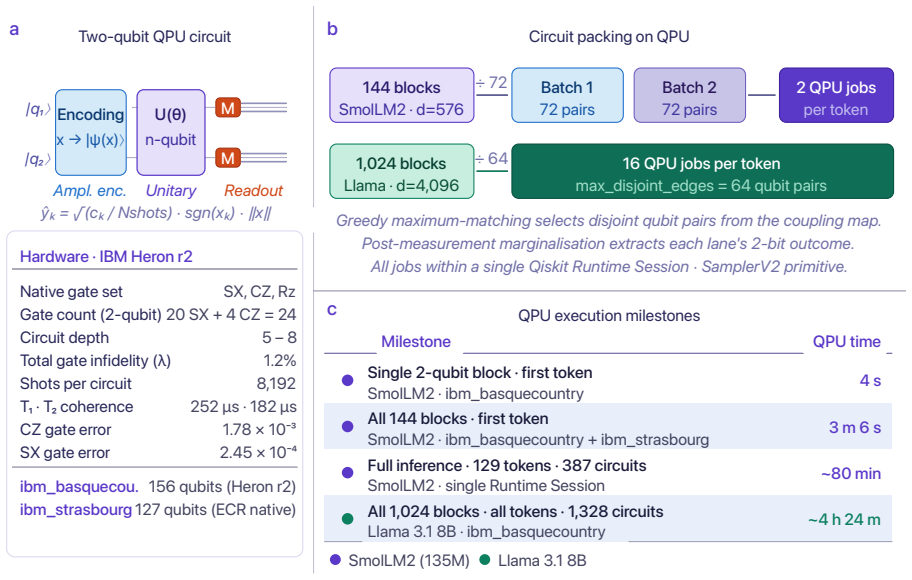Click the 2 QPU jobs per token box
This screenshot has width=912, height=580.
coord(836,95)
